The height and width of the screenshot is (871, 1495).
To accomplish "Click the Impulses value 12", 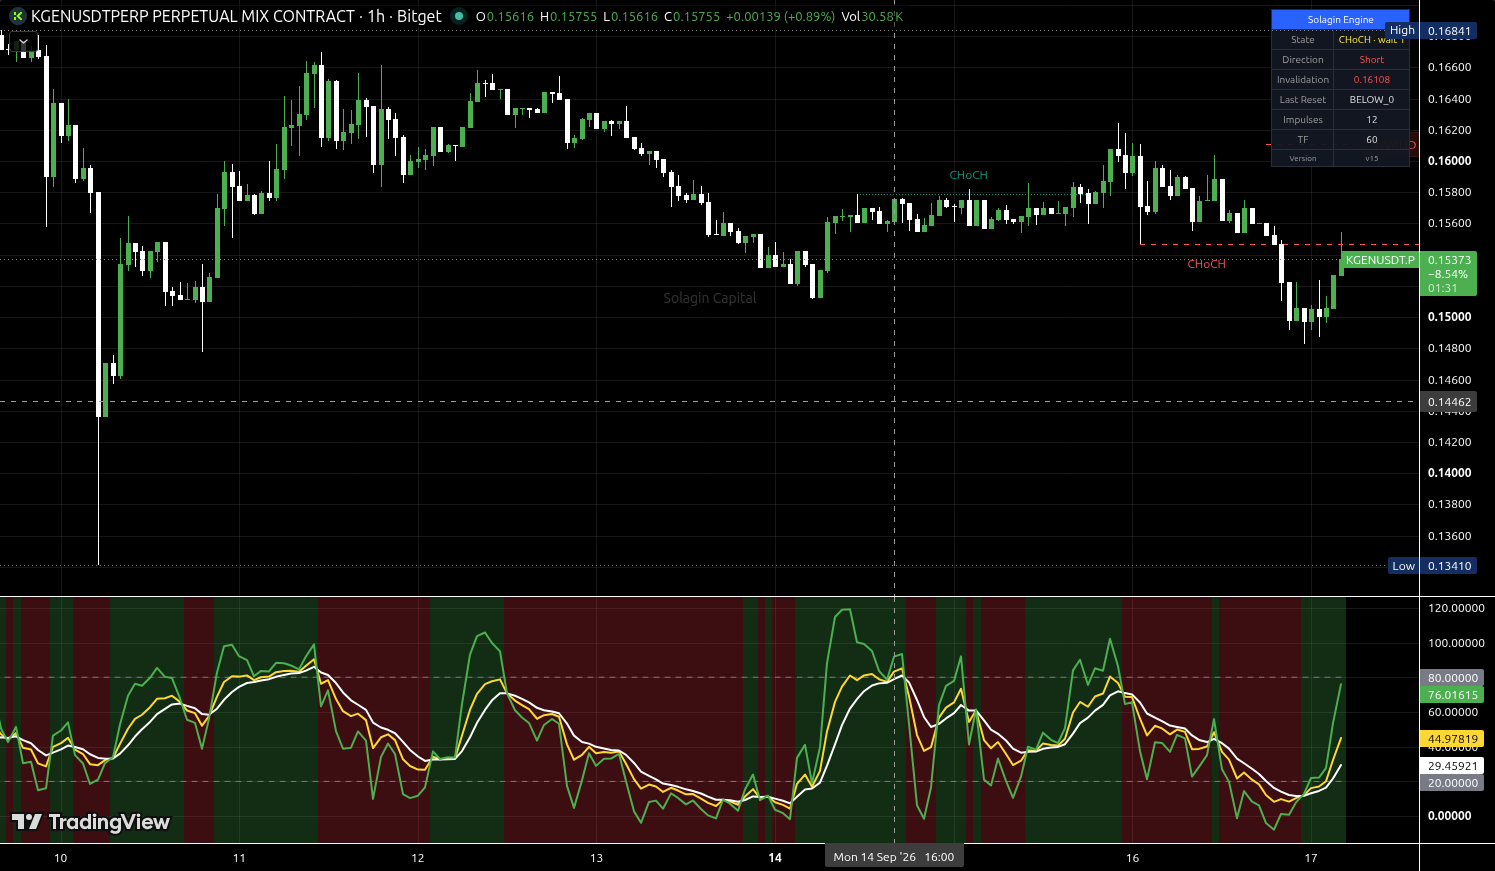I will click(x=1372, y=120).
